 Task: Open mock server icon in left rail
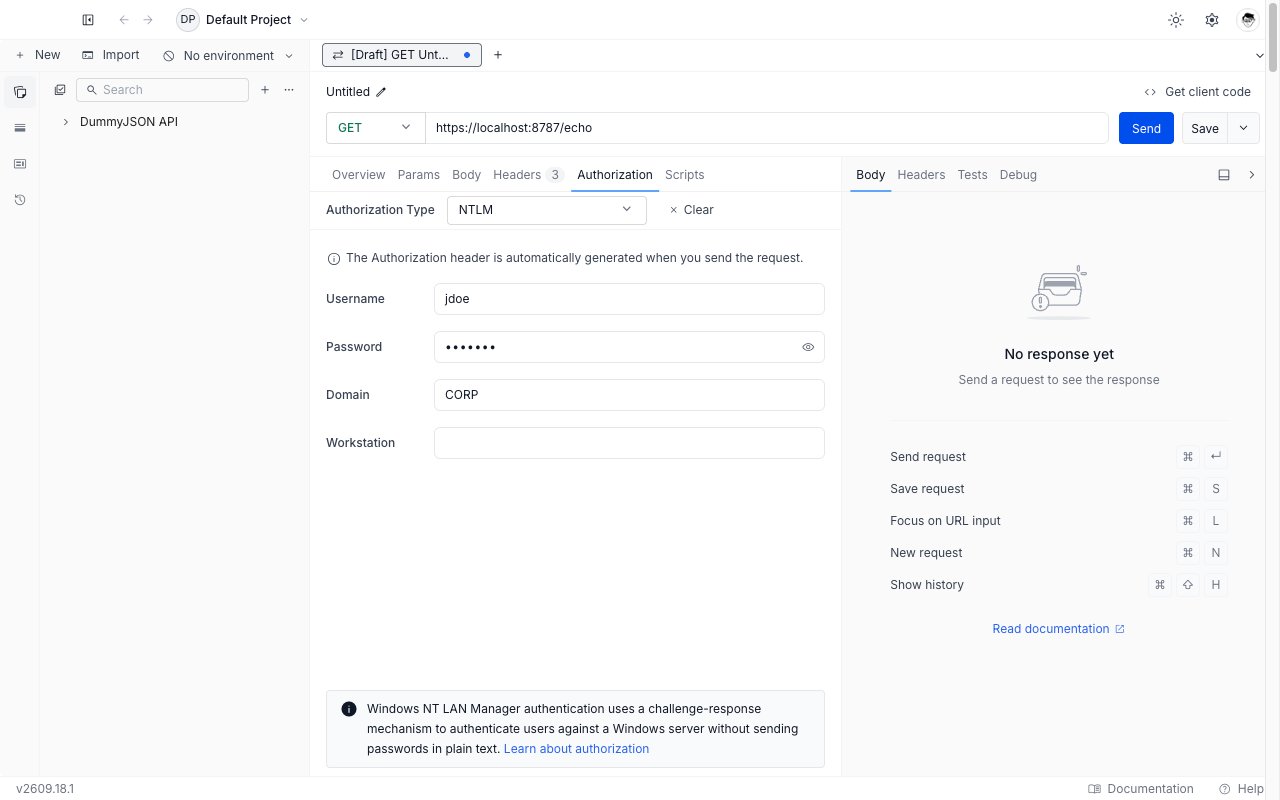20,164
